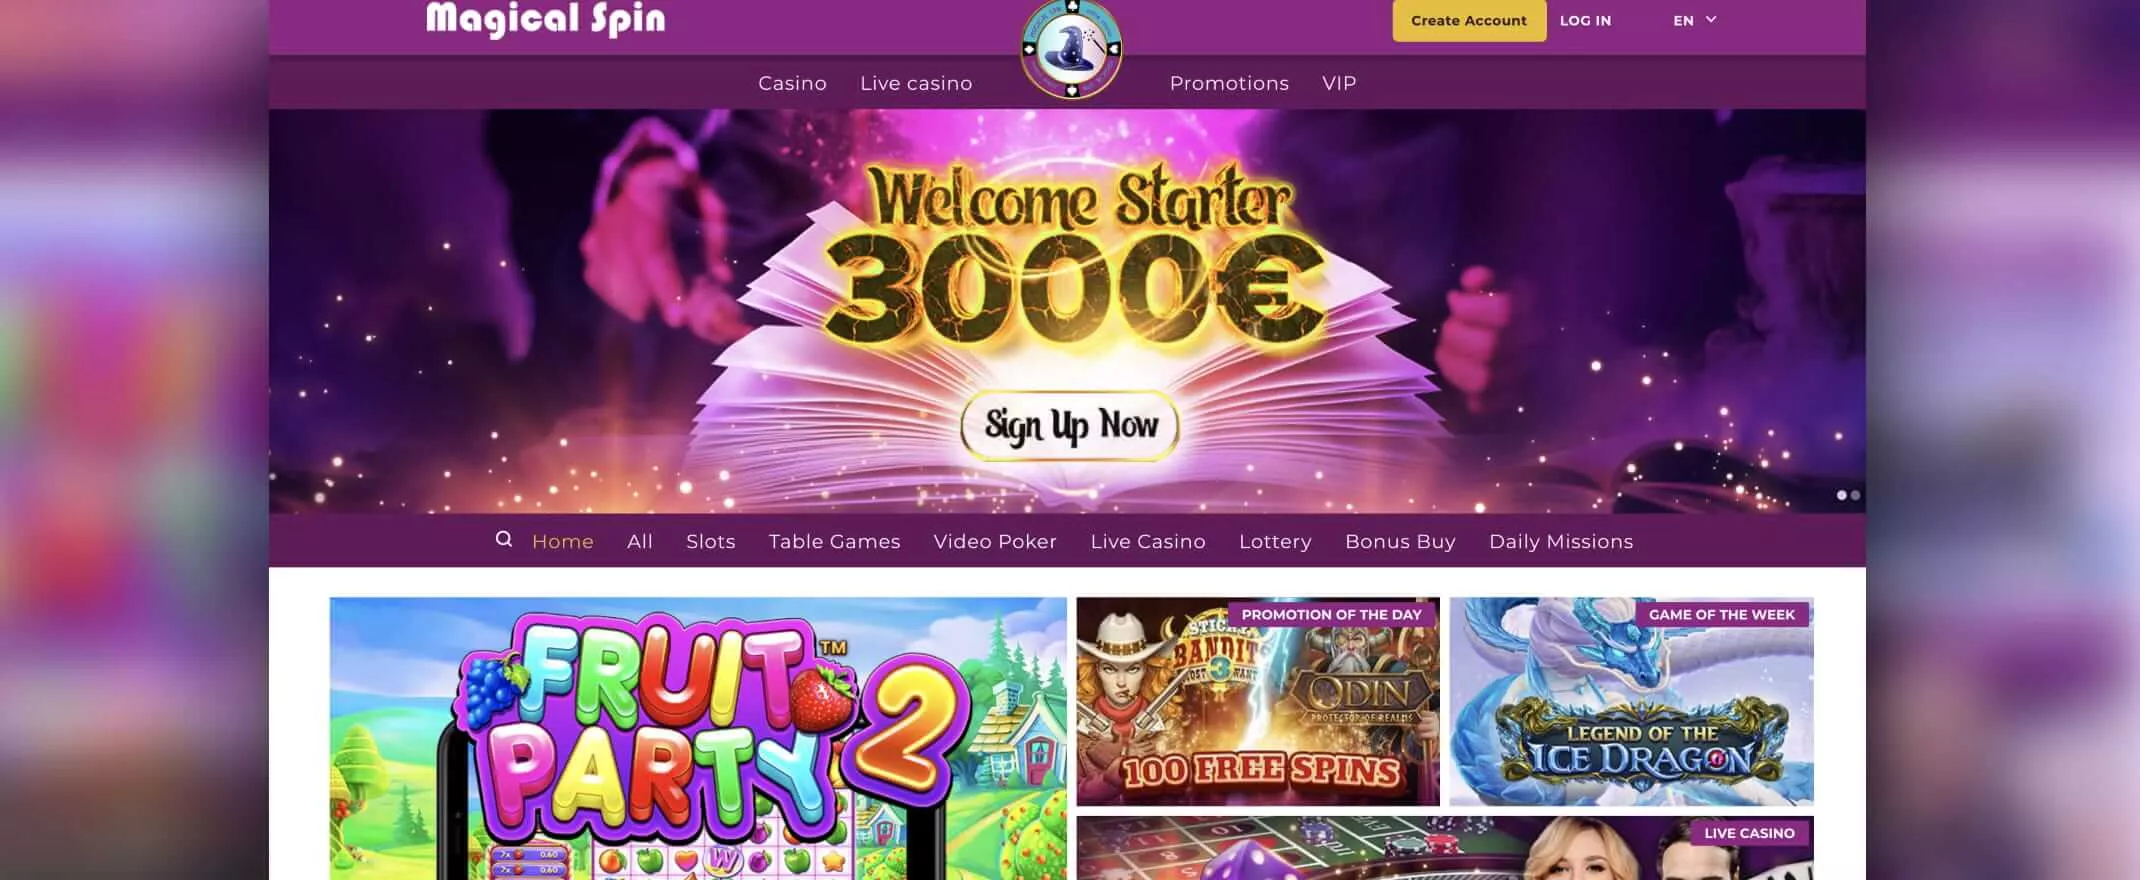The image size is (2140, 880).
Task: Click the wizard hat logo emblem
Action: click(x=1071, y=49)
